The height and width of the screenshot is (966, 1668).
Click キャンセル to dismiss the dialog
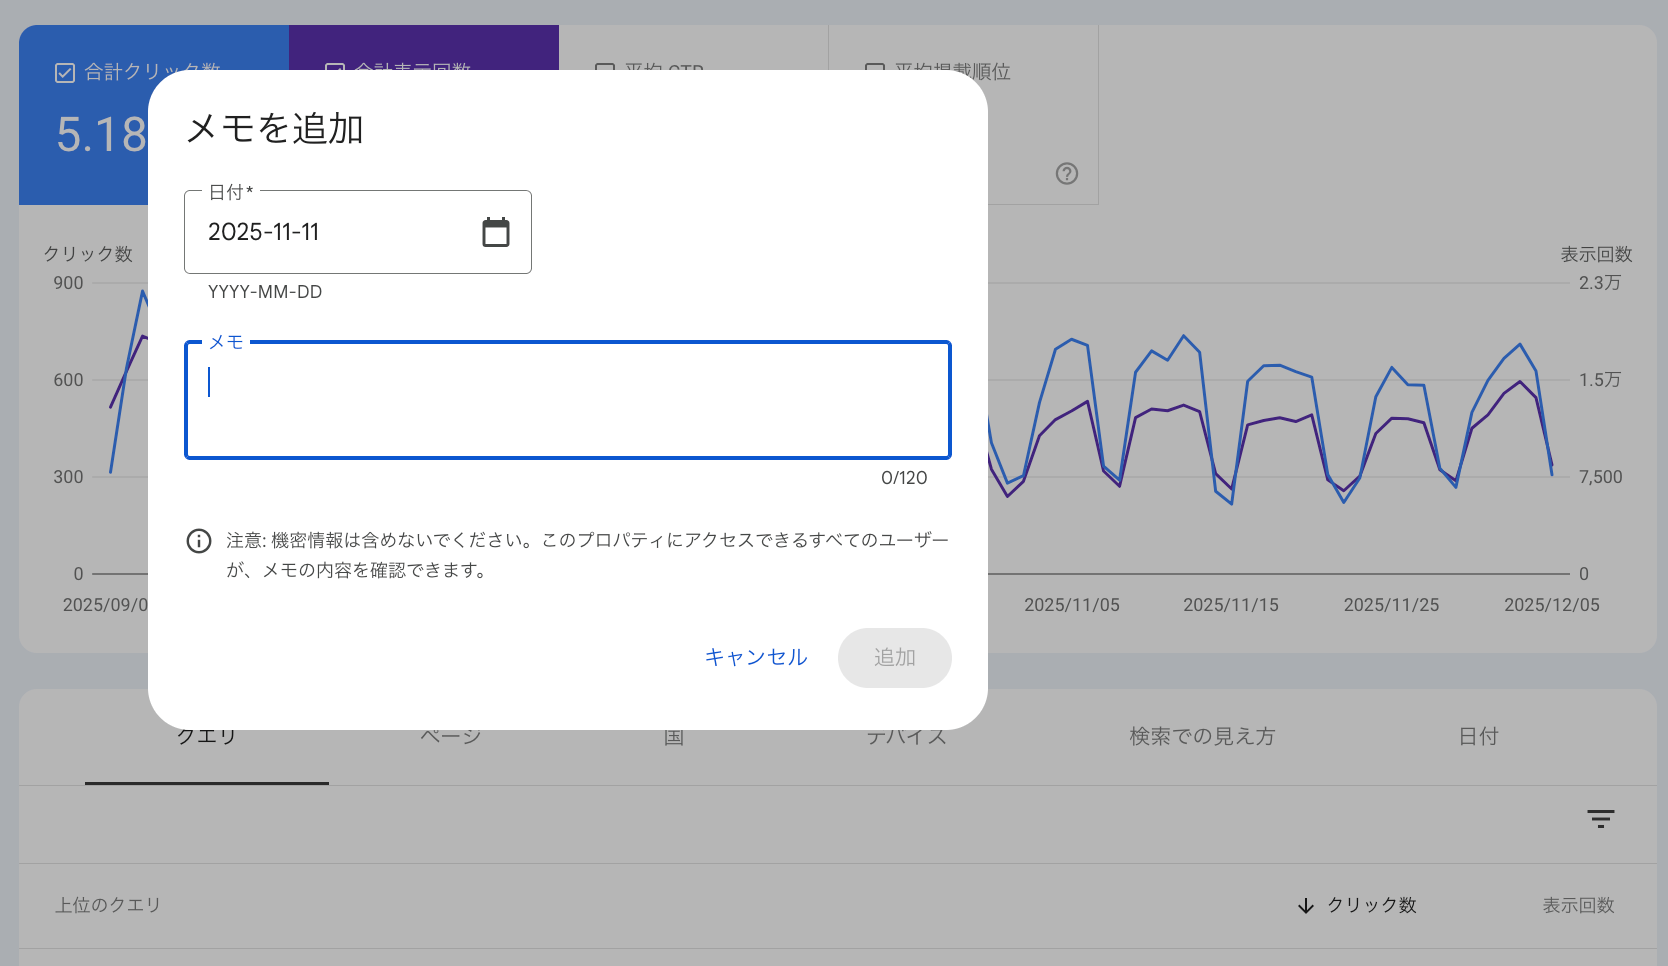click(756, 657)
